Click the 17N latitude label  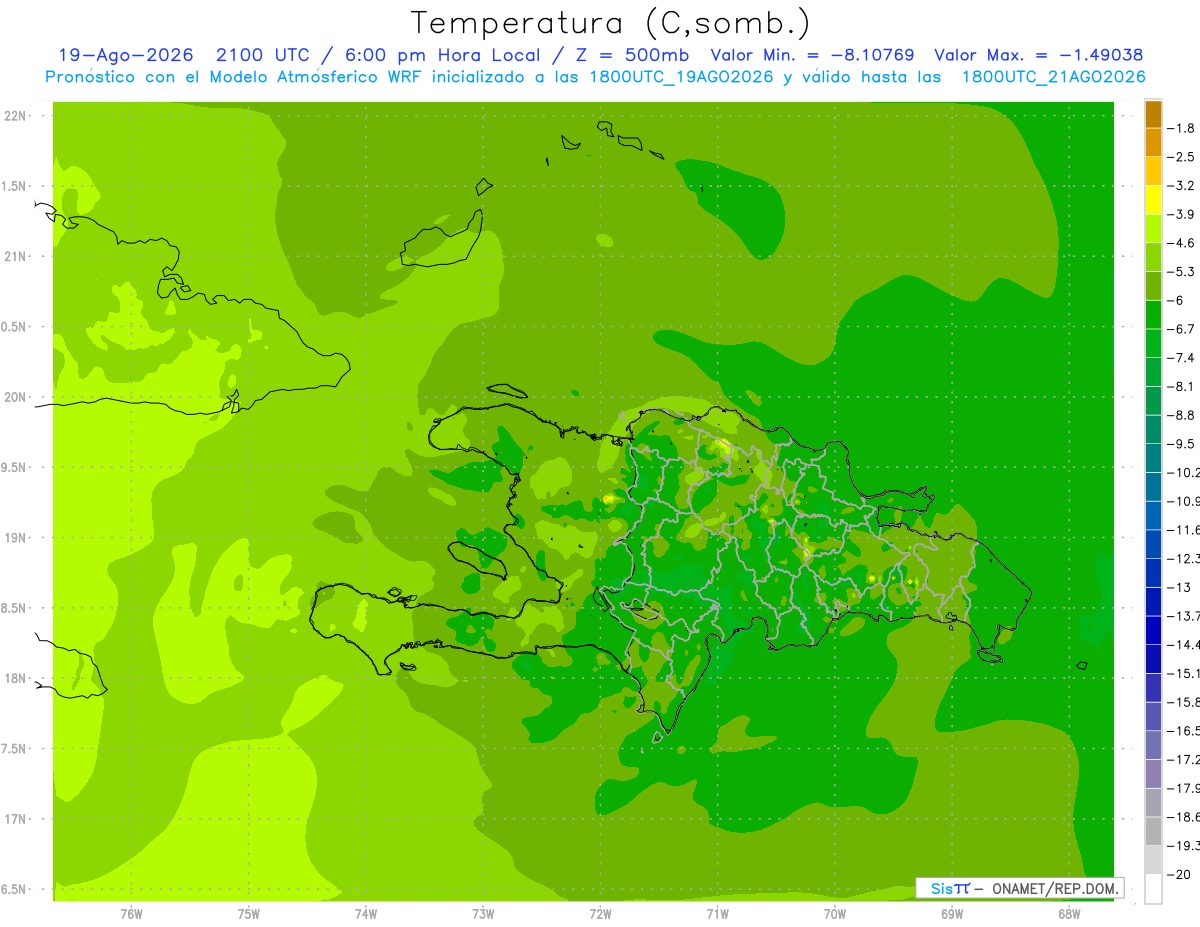point(15,819)
